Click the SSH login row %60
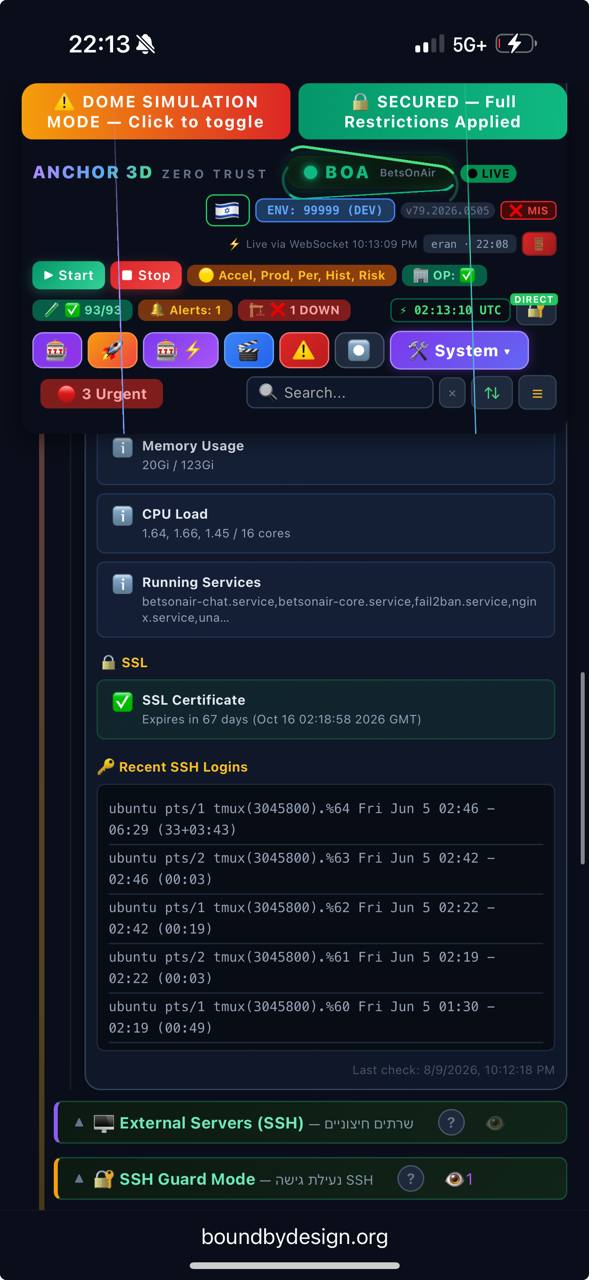The width and height of the screenshot is (589, 1280). click(x=326, y=1018)
